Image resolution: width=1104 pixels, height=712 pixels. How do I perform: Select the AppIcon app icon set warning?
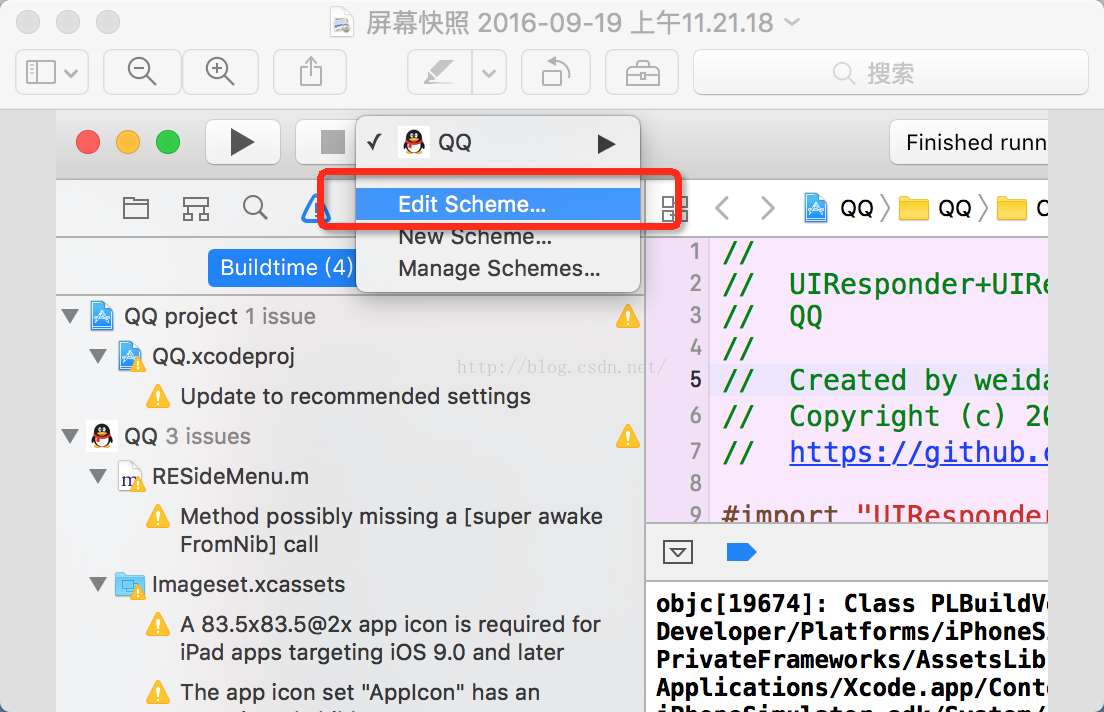pos(359,693)
